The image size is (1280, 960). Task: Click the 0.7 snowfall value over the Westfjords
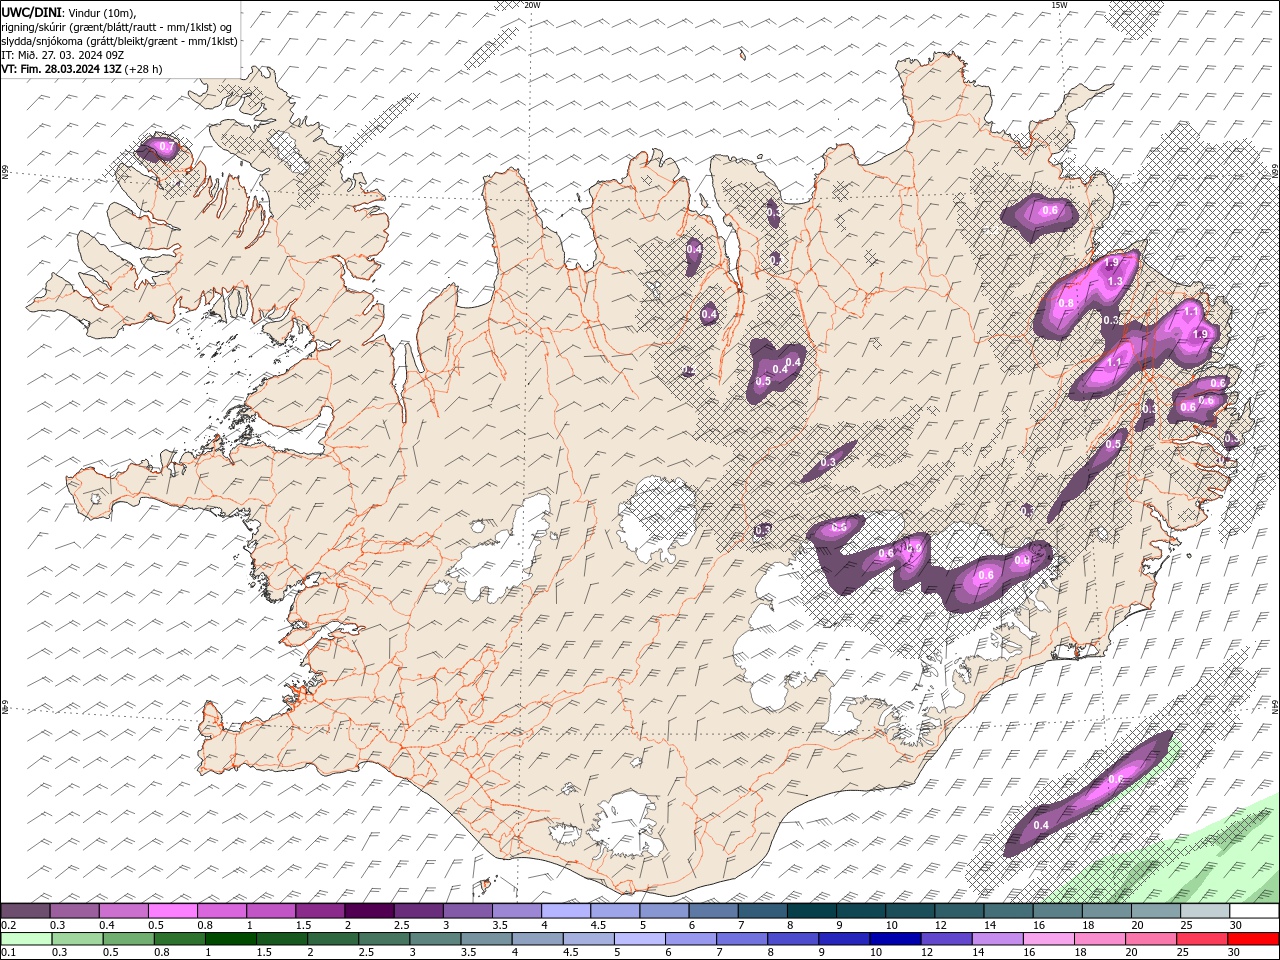[x=167, y=147]
